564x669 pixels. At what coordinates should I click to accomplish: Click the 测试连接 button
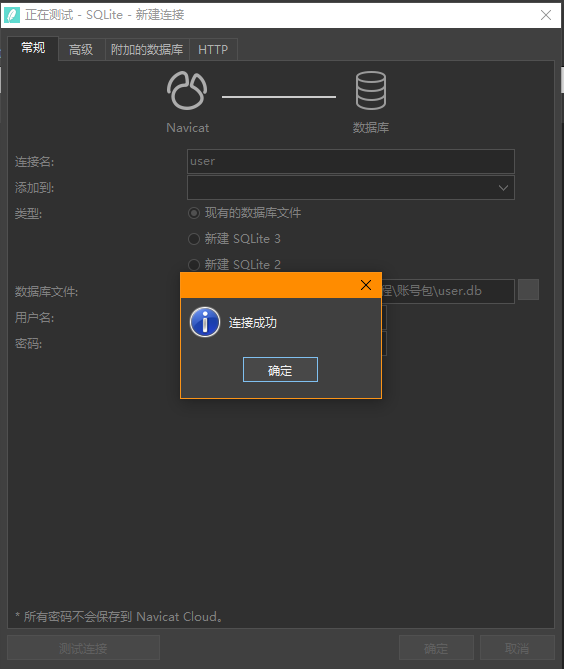[83, 648]
